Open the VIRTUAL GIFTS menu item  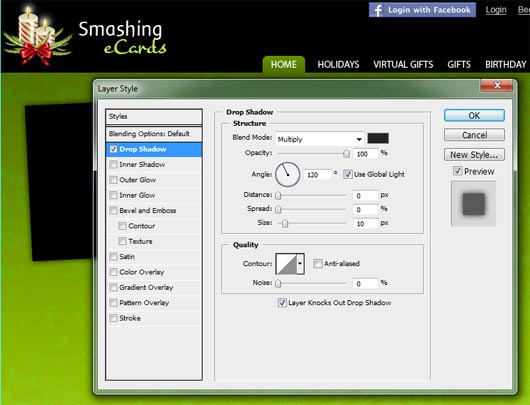click(403, 64)
